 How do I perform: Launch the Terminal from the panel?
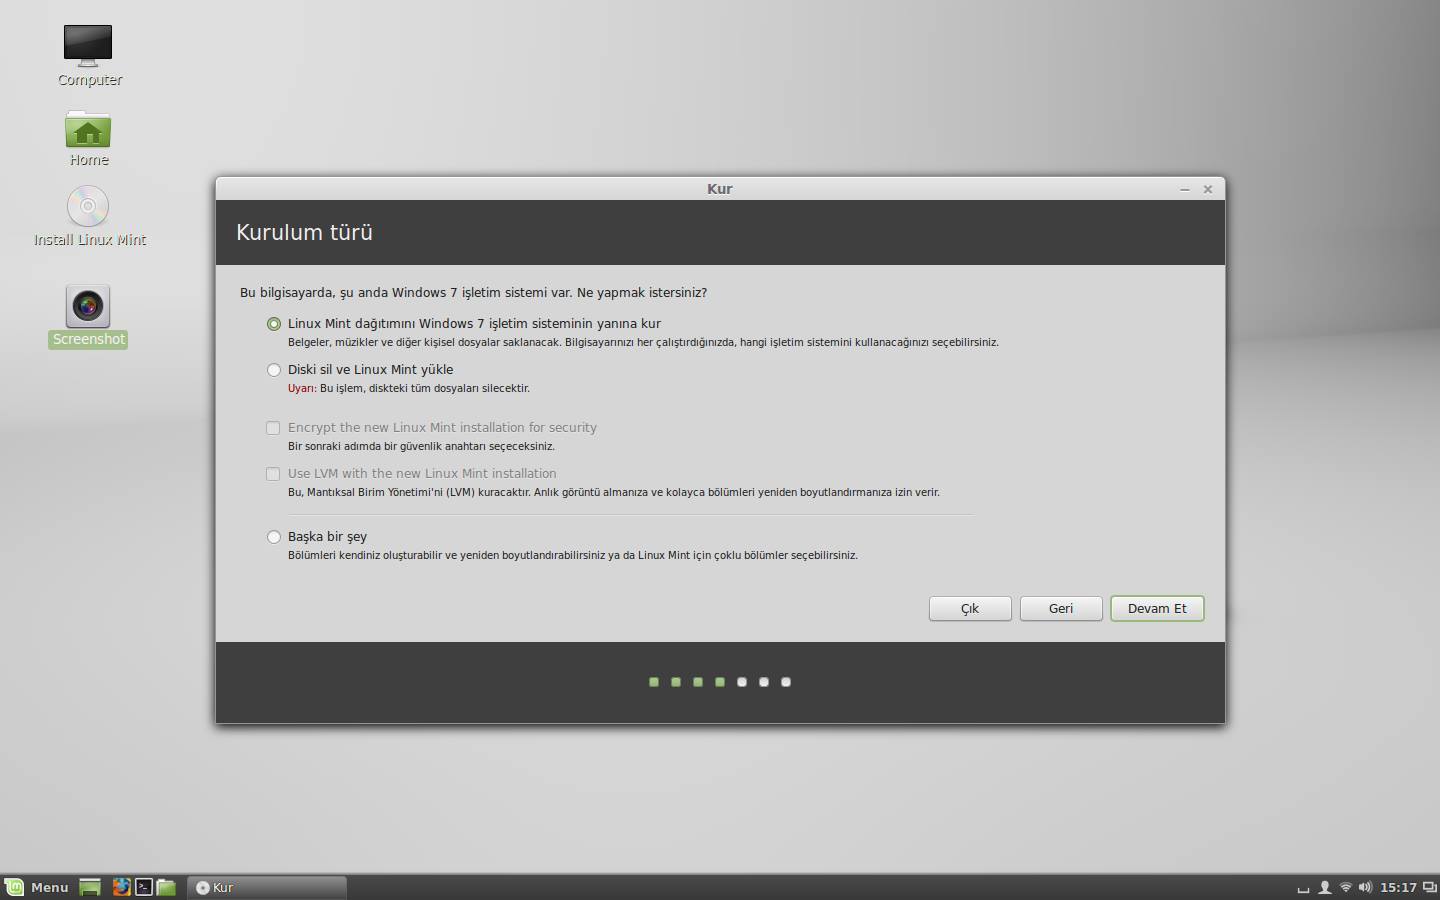coord(144,887)
